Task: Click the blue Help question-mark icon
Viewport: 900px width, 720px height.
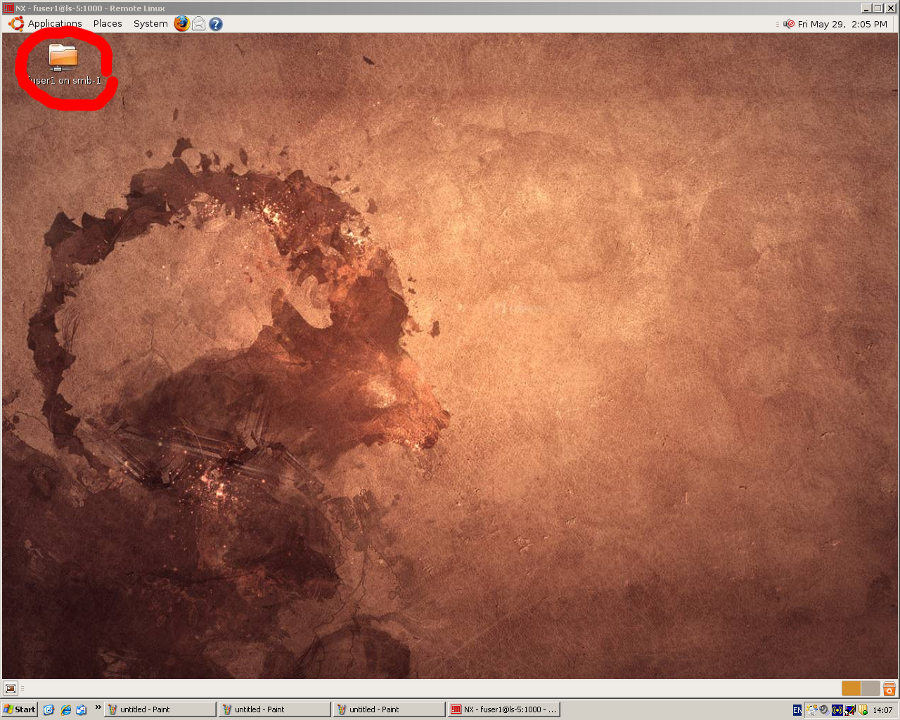Action: [215, 23]
